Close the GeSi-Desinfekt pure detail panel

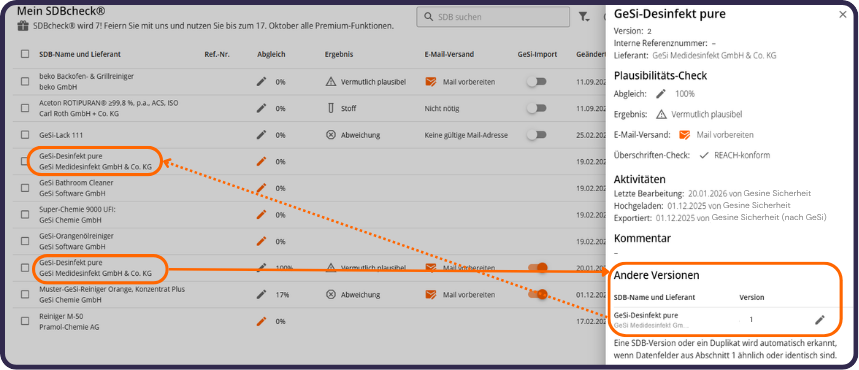coord(843,15)
